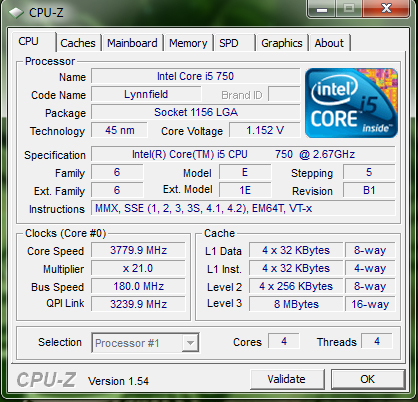Click the Level 3 cache size field
Viewport: 418px width, 402px height.
point(296,304)
